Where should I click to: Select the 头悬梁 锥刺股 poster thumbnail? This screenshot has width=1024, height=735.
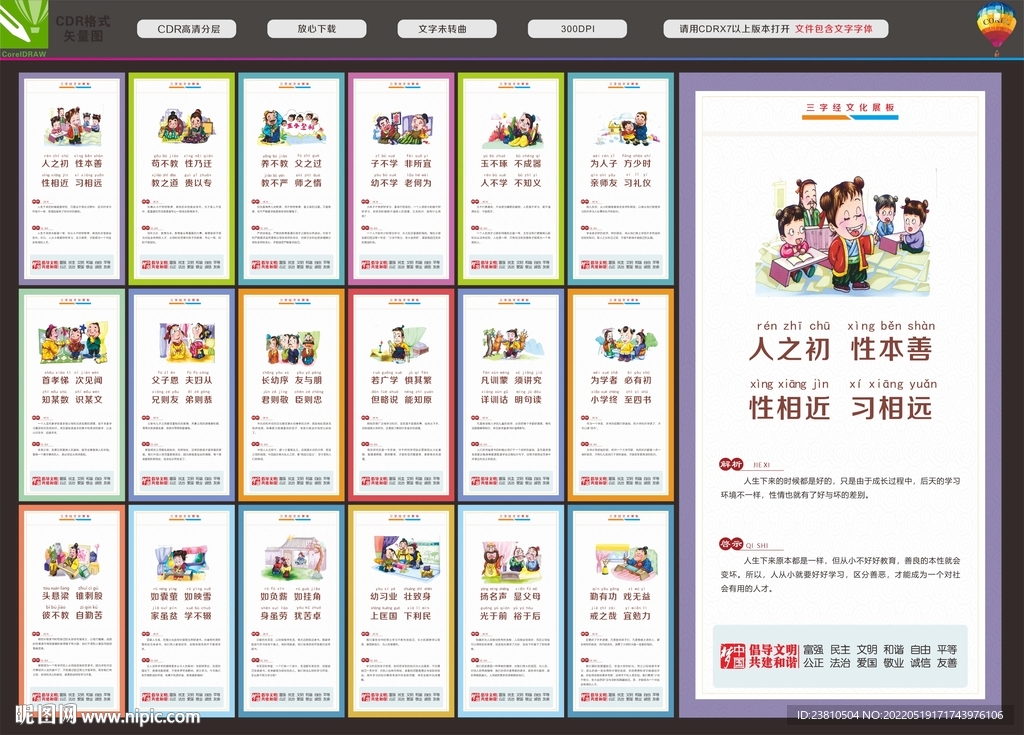point(71,607)
